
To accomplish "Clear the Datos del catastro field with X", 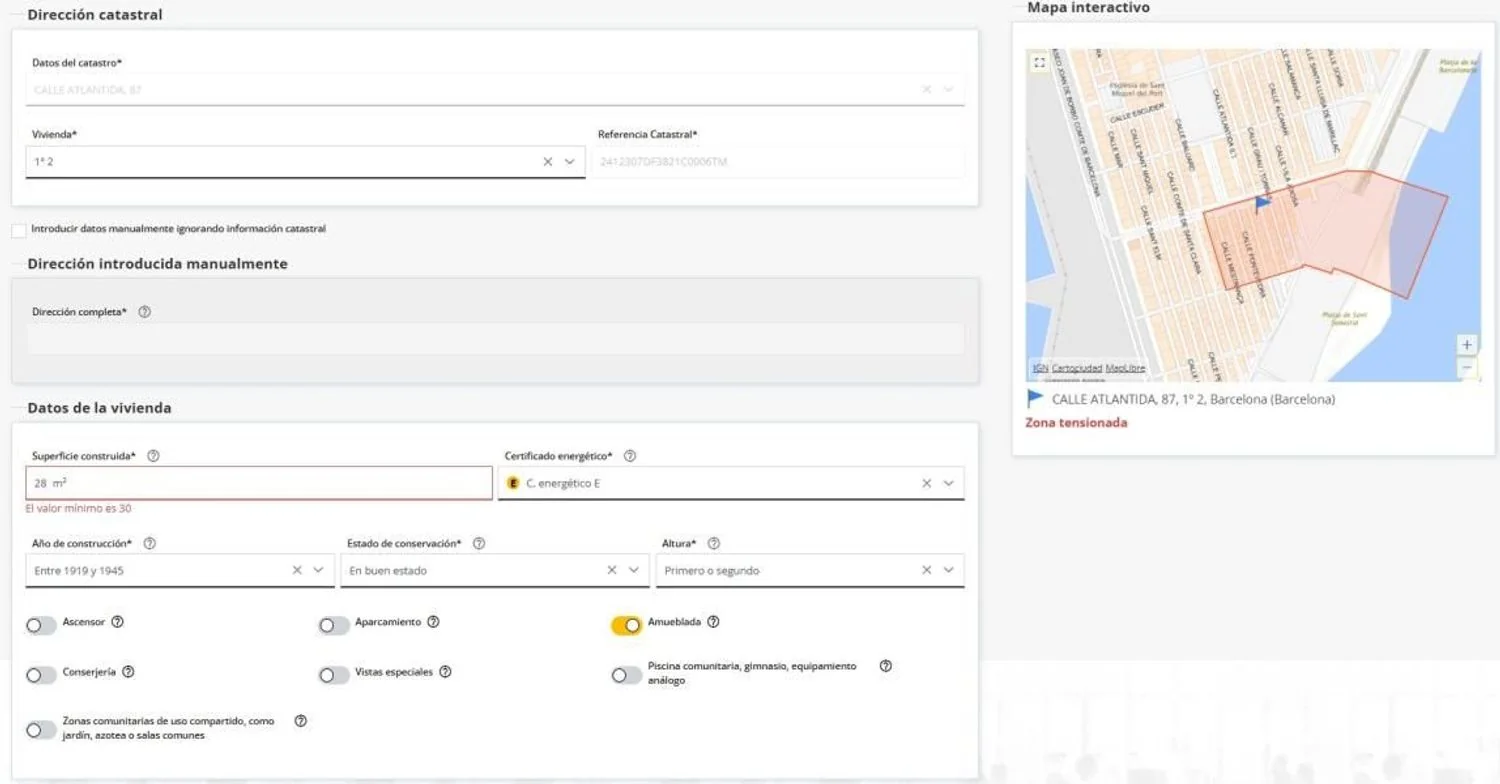I will tap(926, 89).
